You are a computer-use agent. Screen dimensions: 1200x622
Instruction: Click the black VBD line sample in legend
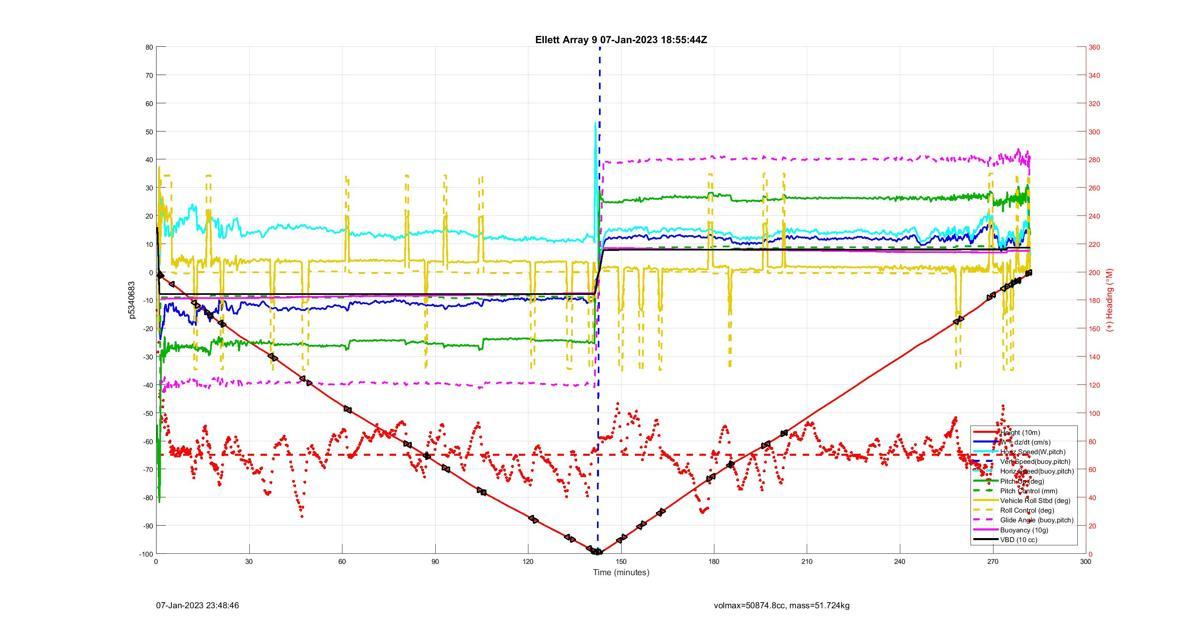coord(985,540)
